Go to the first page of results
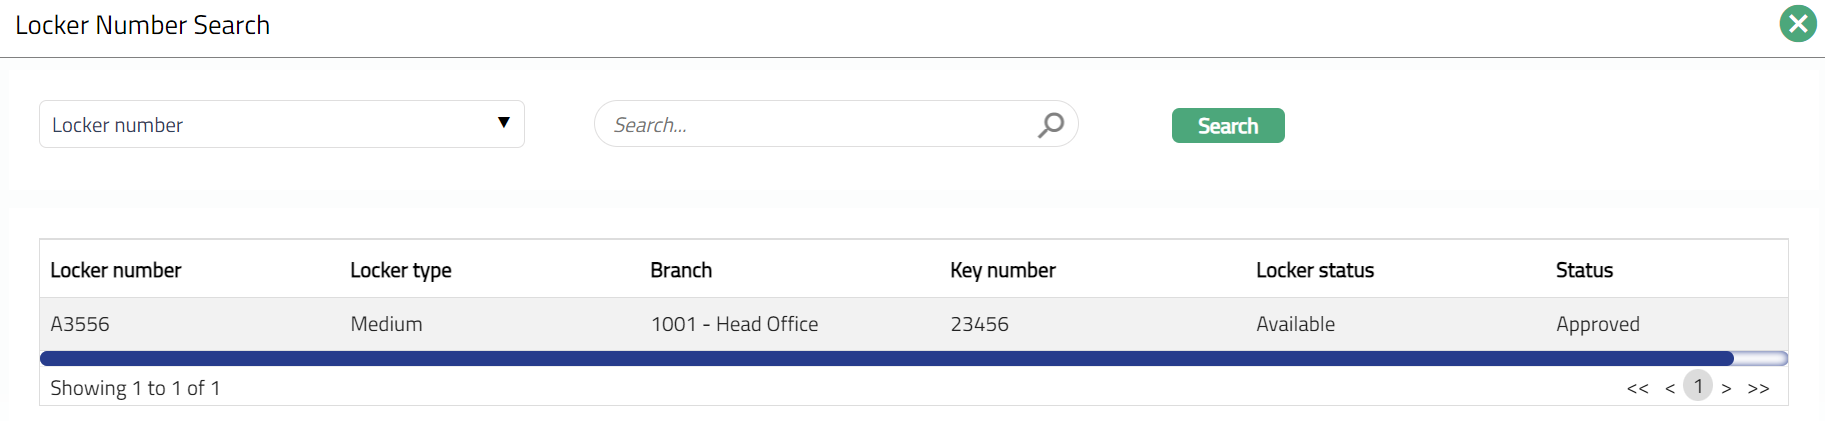The width and height of the screenshot is (1825, 421). (1637, 388)
